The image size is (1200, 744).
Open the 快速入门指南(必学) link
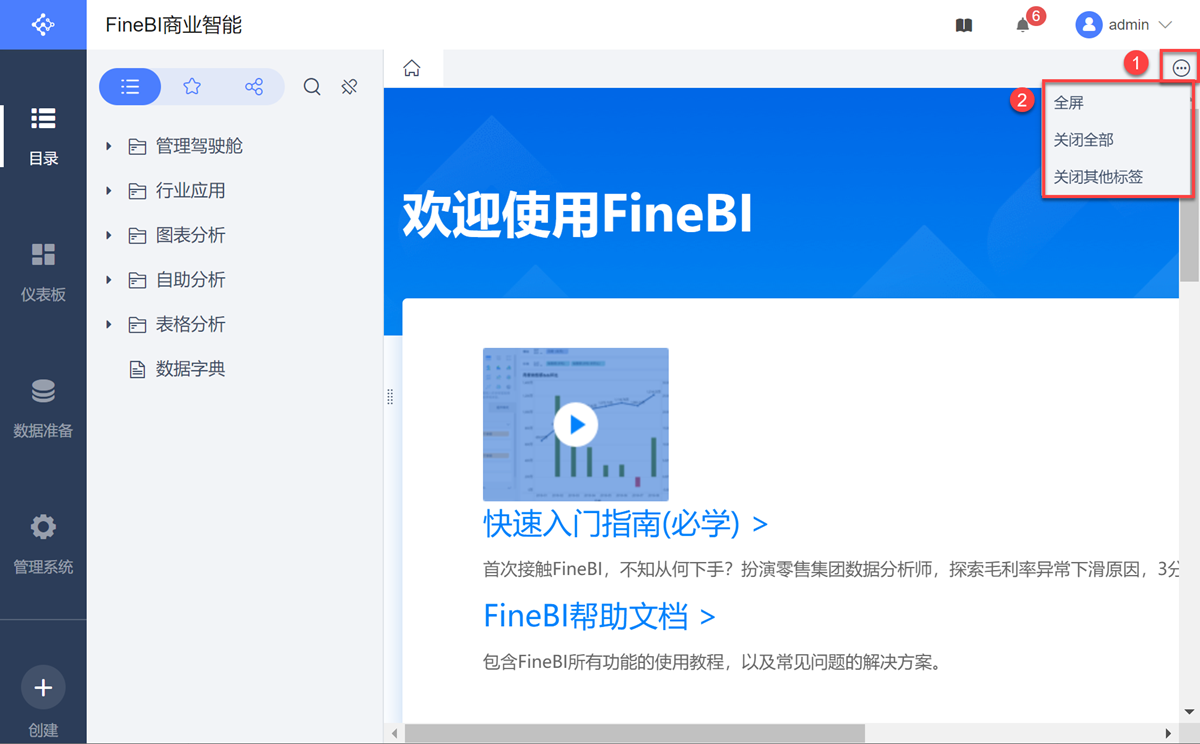pyautogui.click(x=625, y=522)
